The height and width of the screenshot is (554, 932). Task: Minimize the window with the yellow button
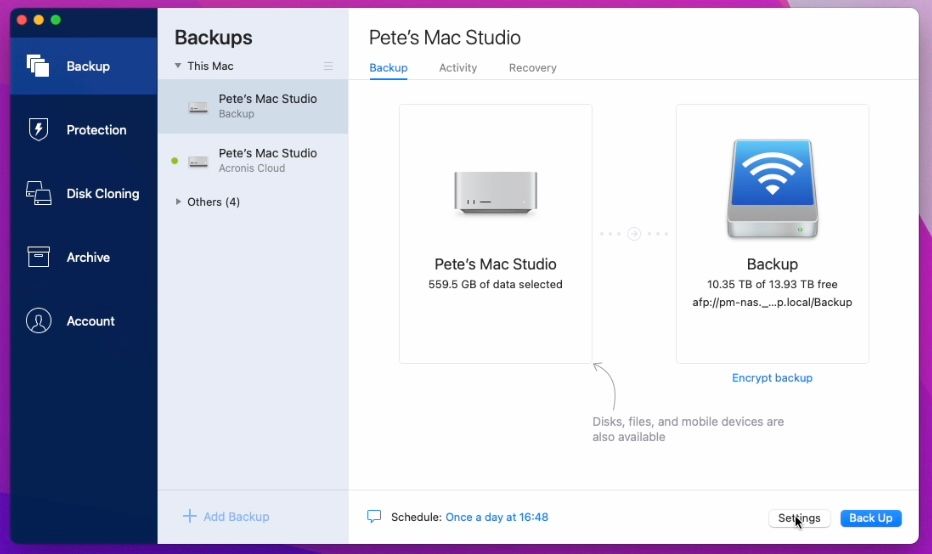[x=39, y=20]
